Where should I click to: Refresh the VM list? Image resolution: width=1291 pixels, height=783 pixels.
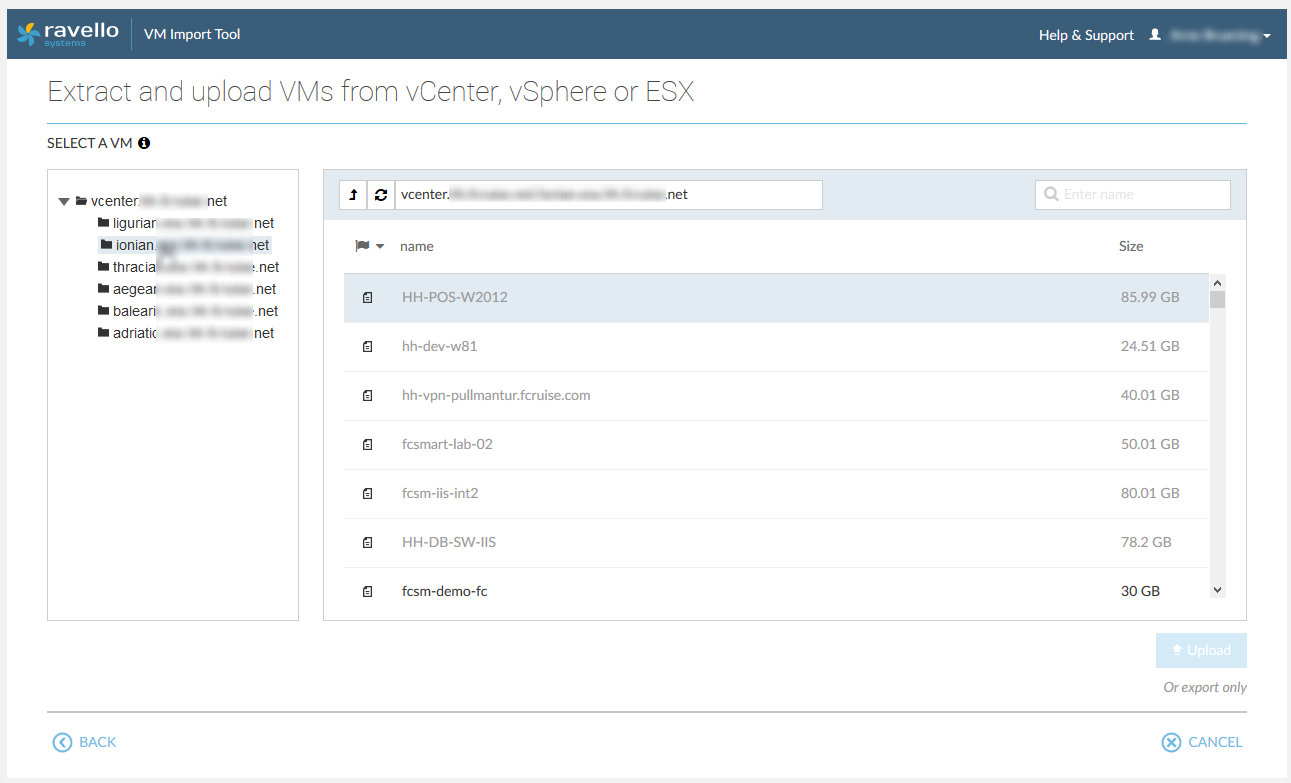point(381,195)
